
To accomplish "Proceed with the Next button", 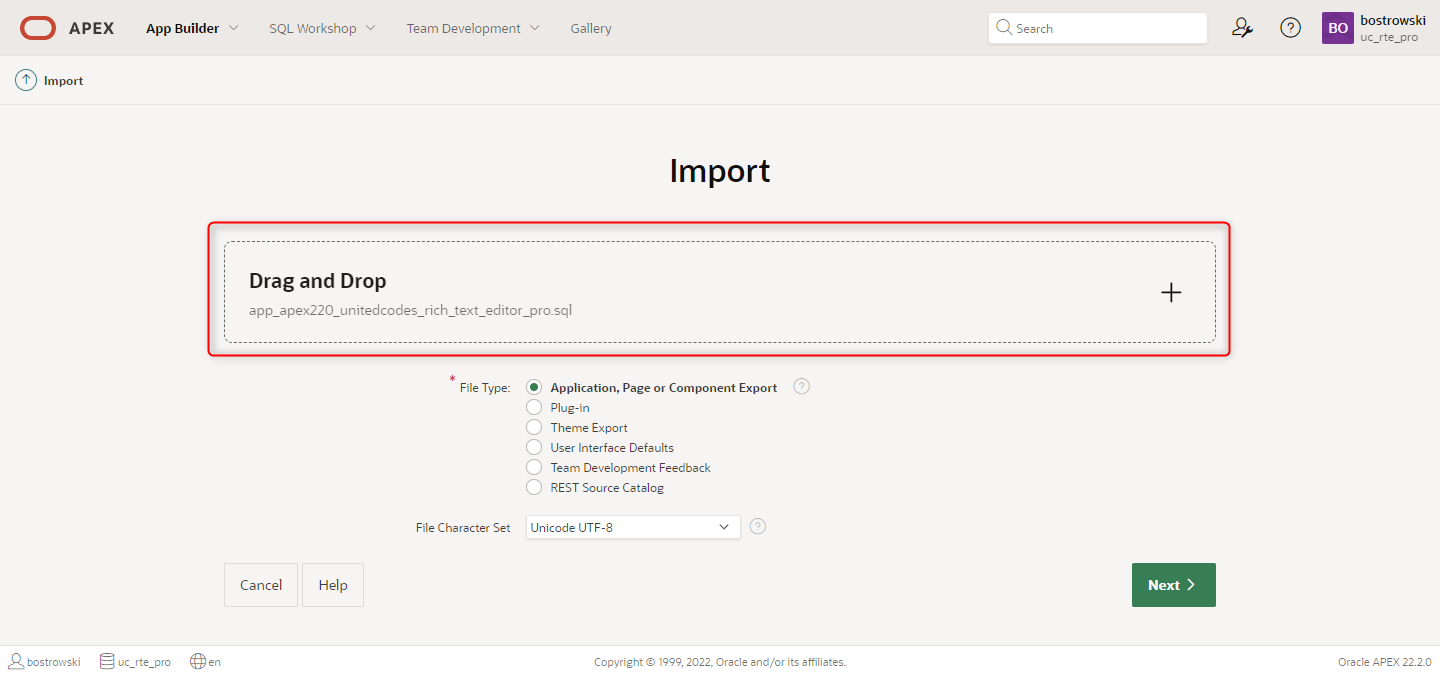I will pos(1174,585).
